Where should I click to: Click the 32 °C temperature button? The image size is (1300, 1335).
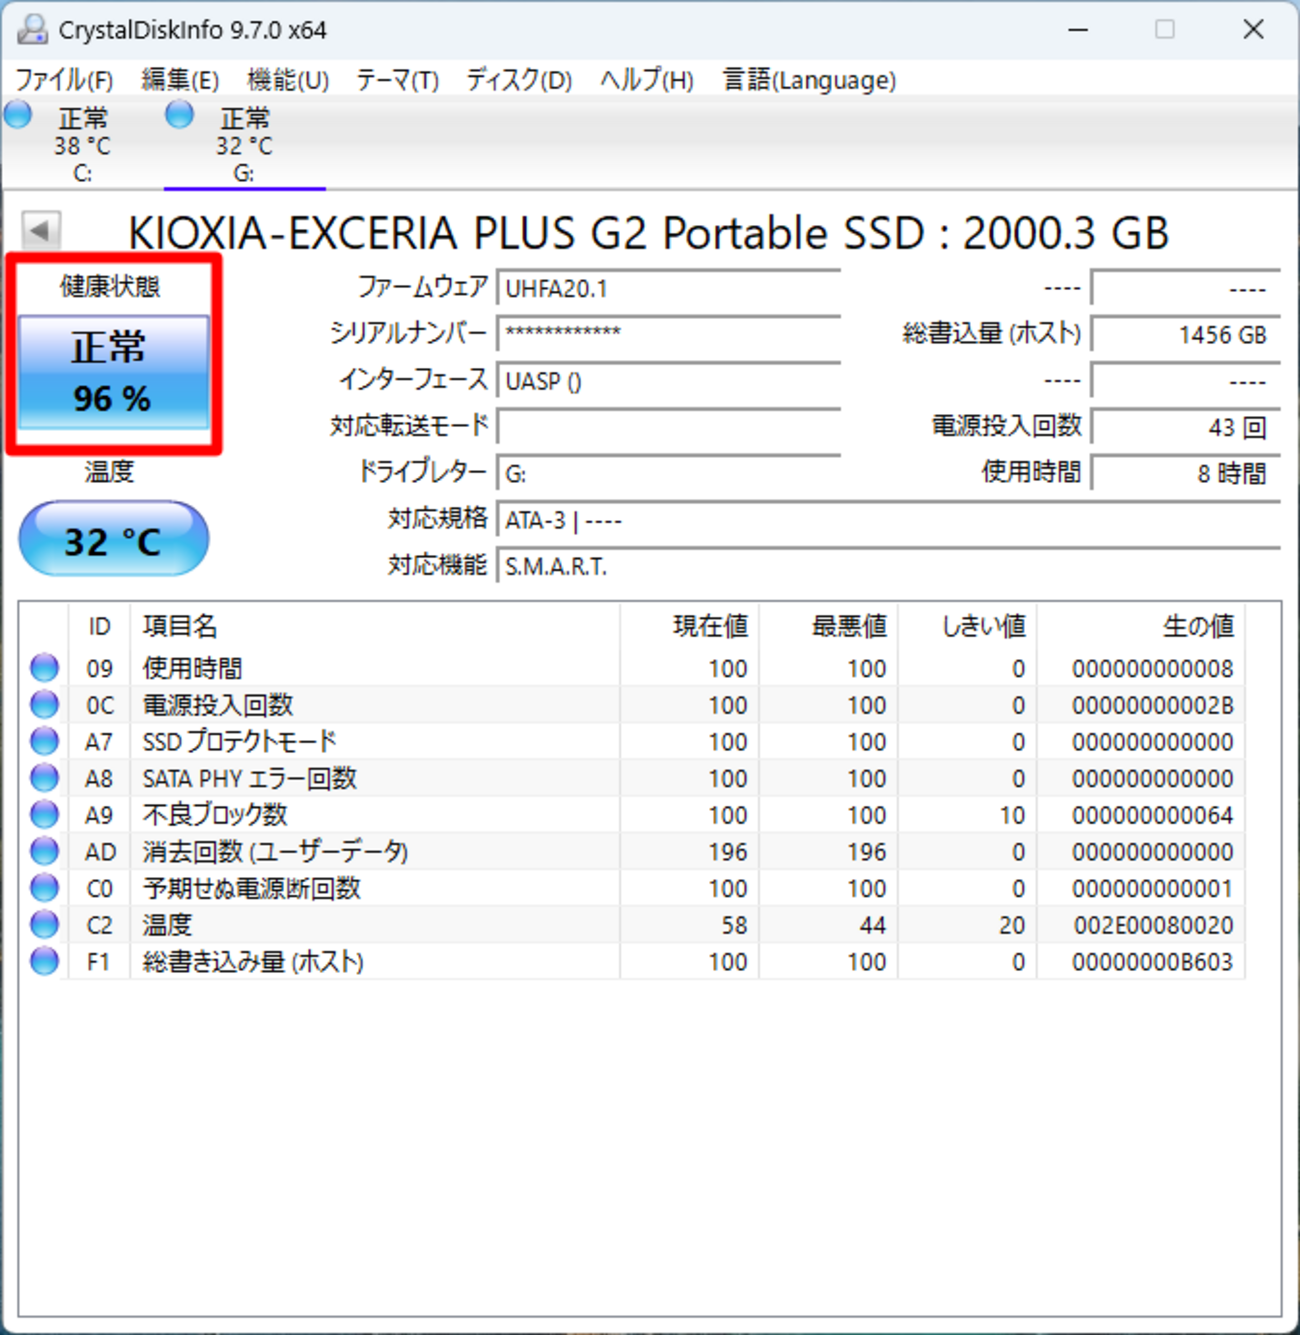pyautogui.click(x=114, y=540)
